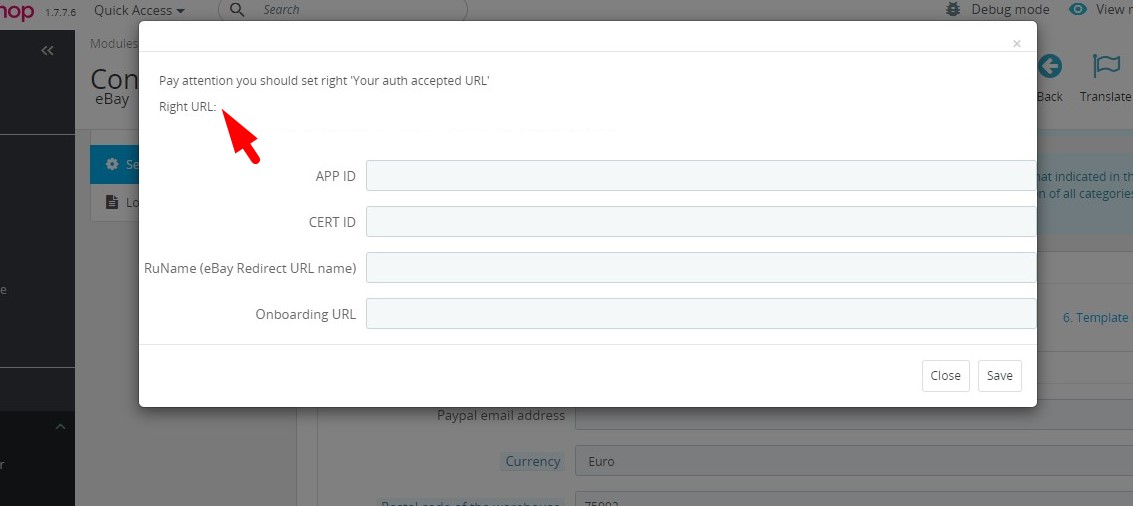Click the RuName eBay Redirect URL field
Screen dimensions: 1133x506
(700, 267)
